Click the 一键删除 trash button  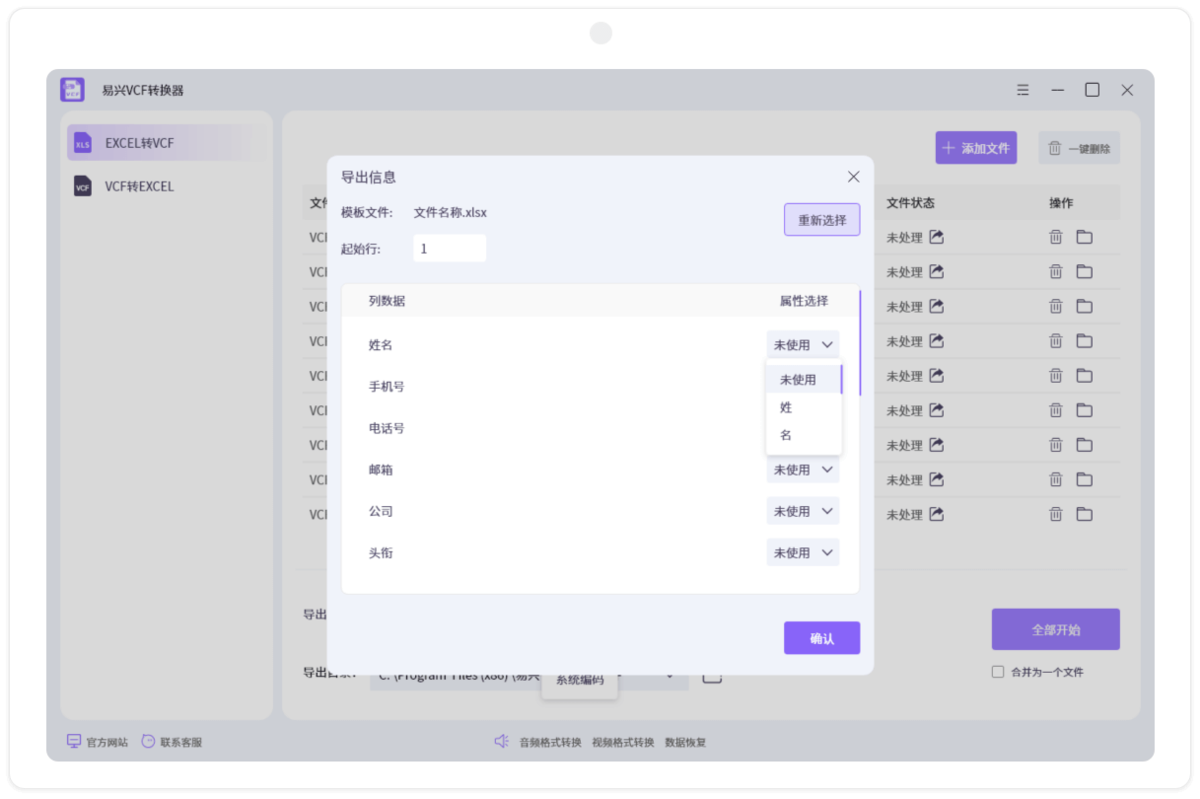[1078, 147]
